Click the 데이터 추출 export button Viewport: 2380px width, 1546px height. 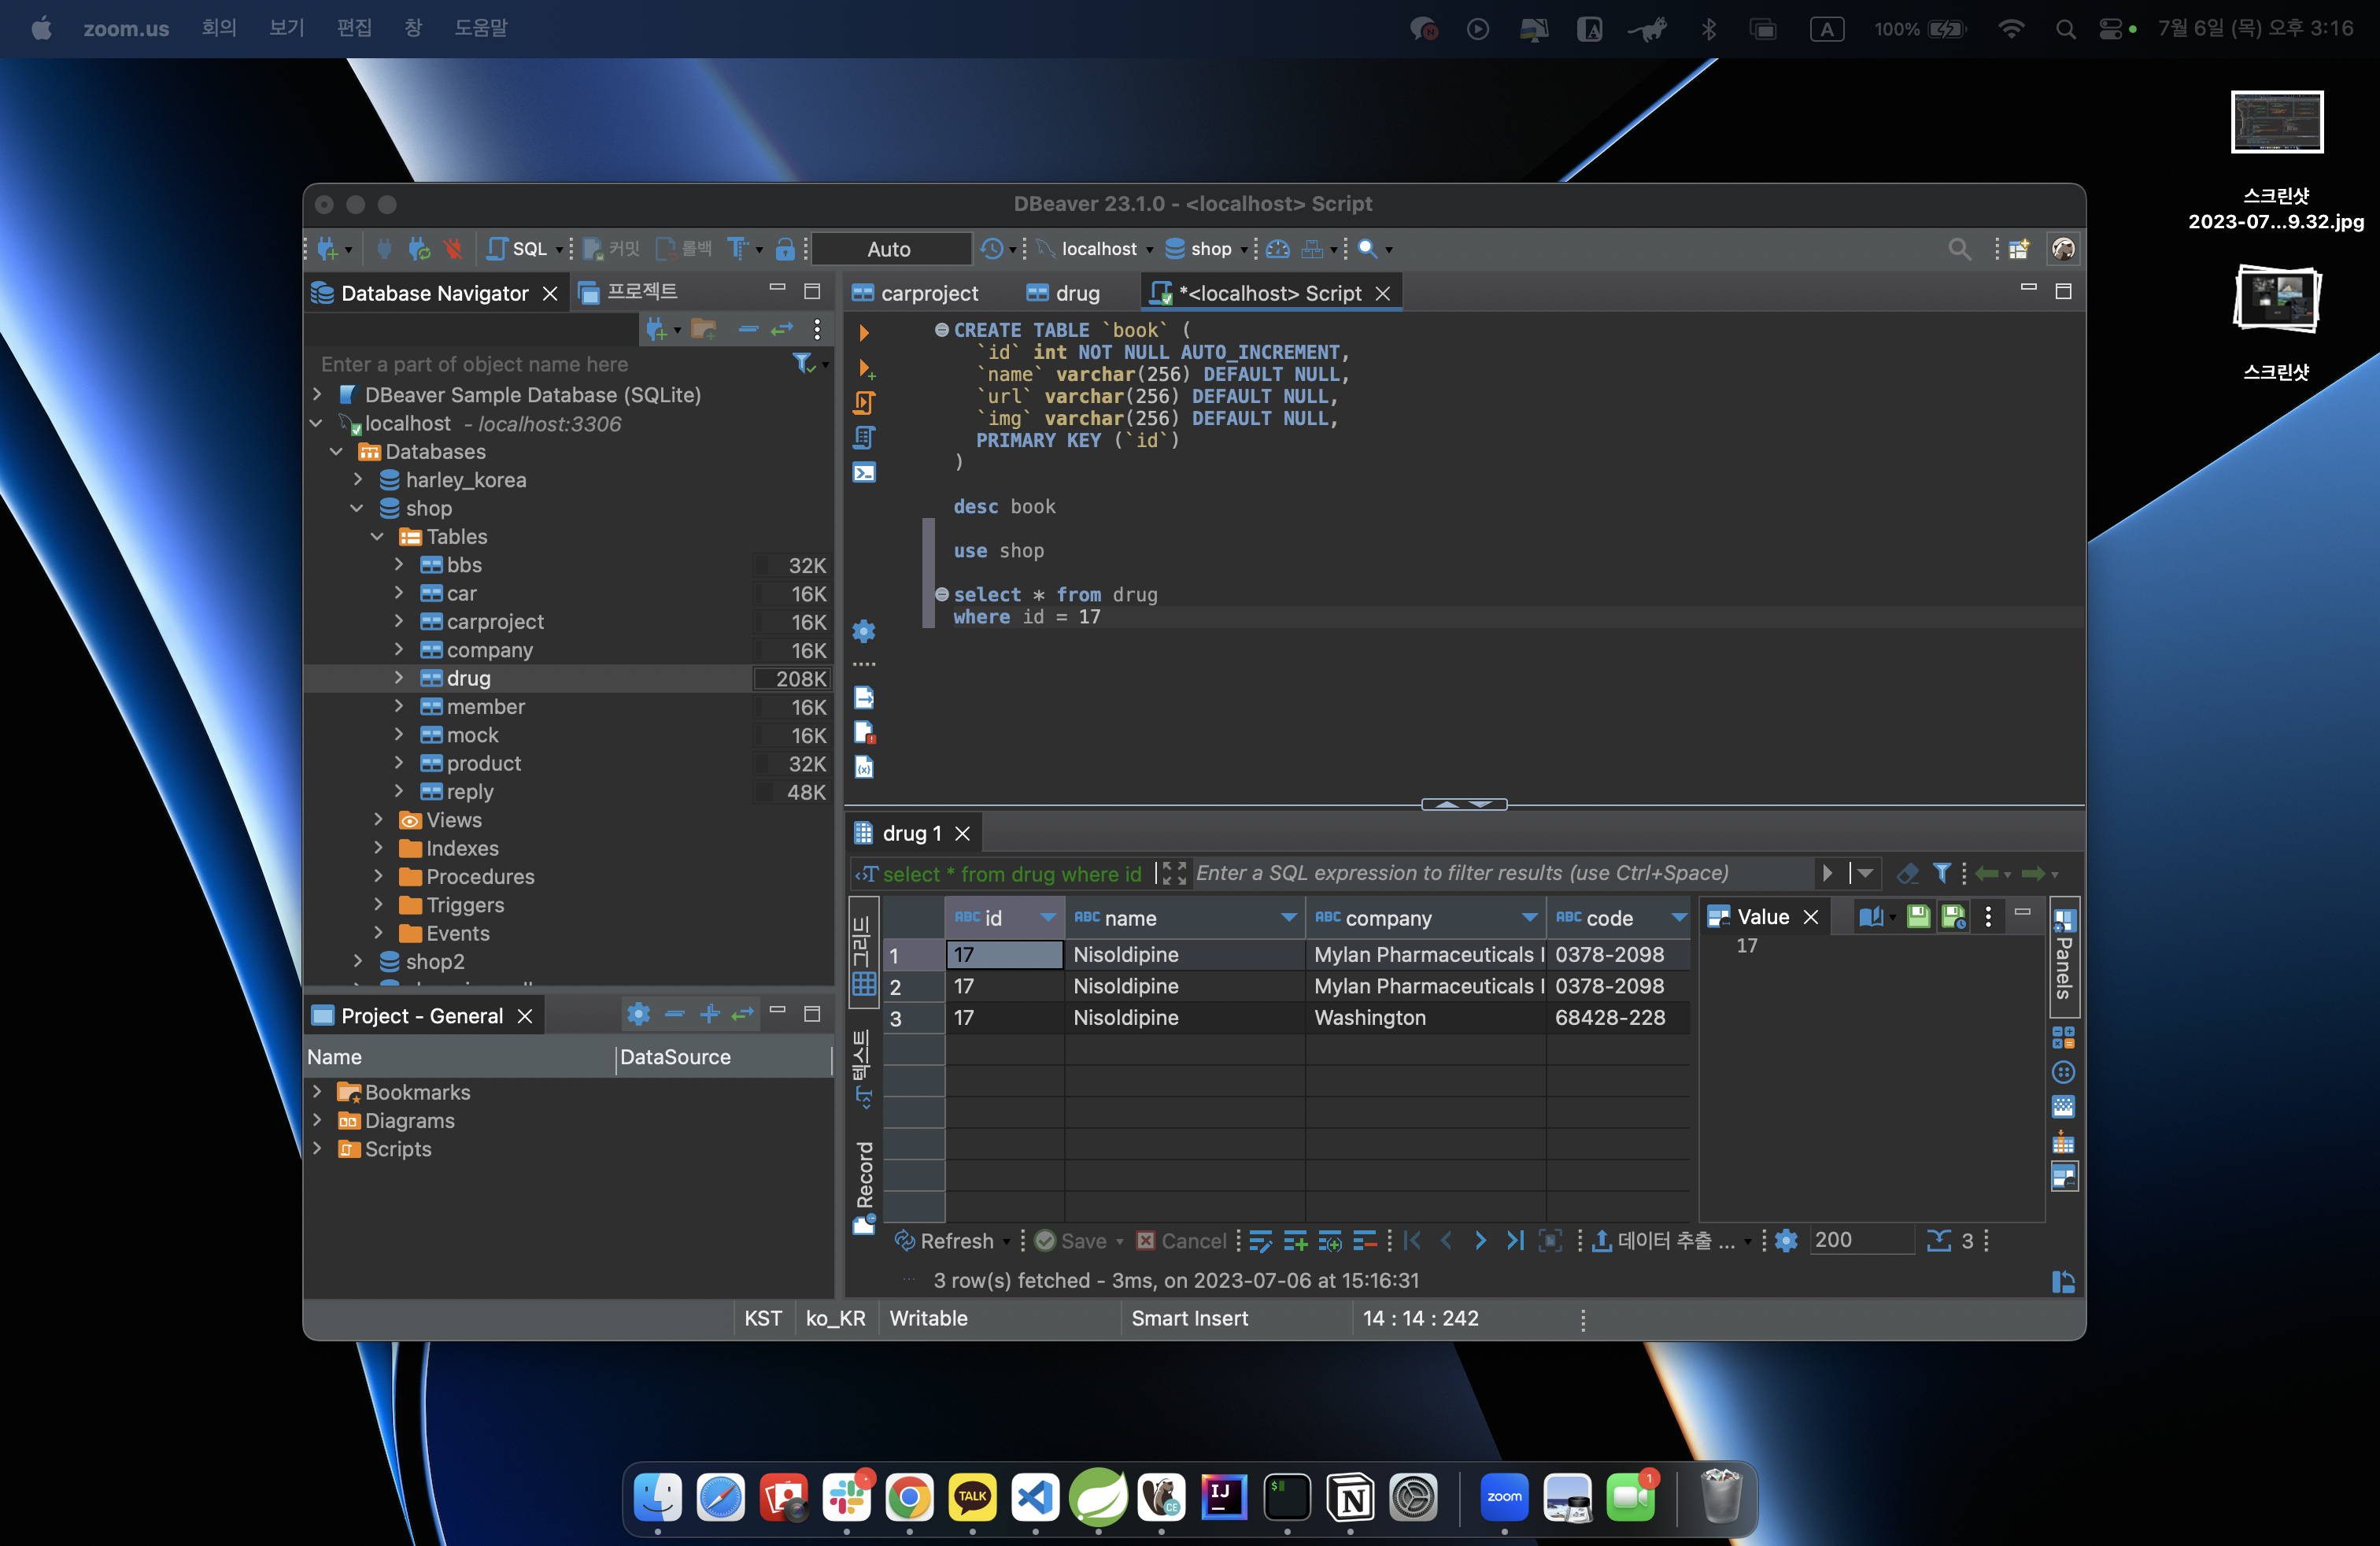[1664, 1241]
